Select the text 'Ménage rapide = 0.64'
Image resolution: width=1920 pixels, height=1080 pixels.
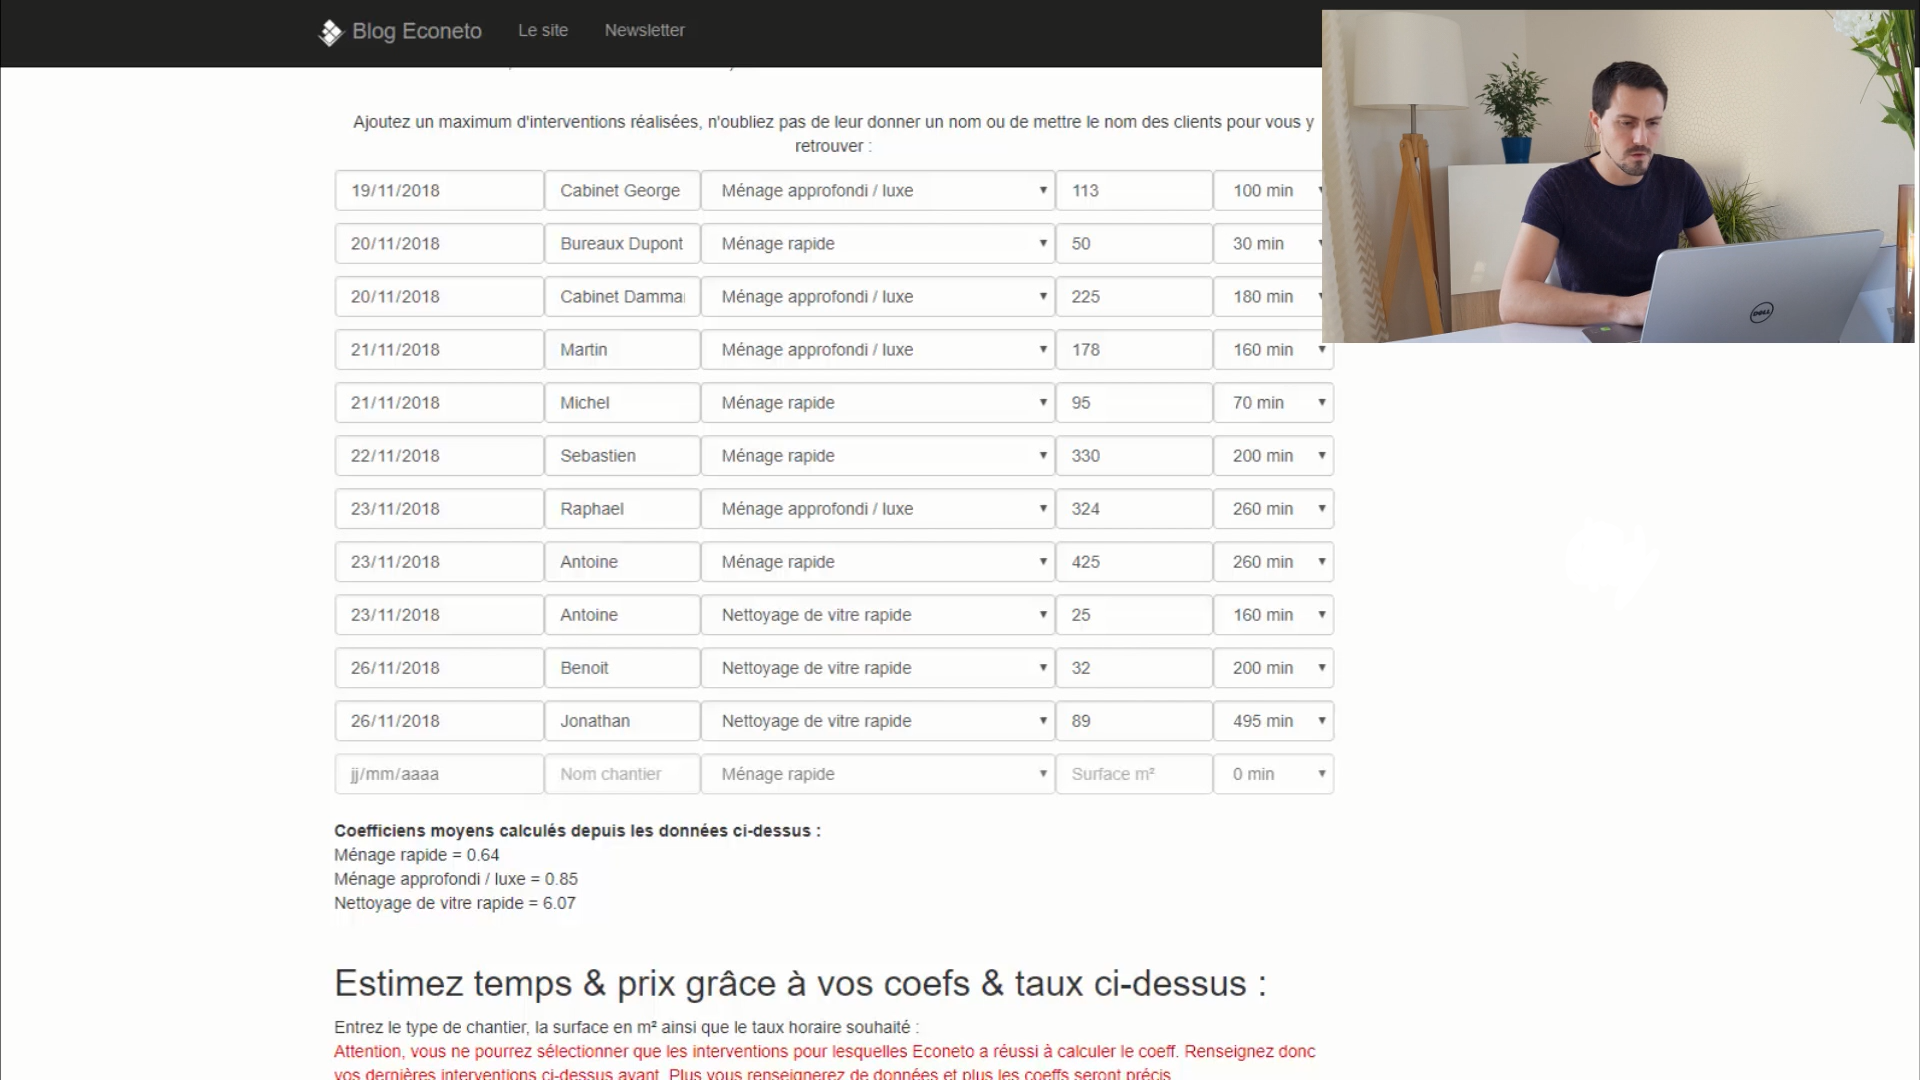pyautogui.click(x=416, y=855)
